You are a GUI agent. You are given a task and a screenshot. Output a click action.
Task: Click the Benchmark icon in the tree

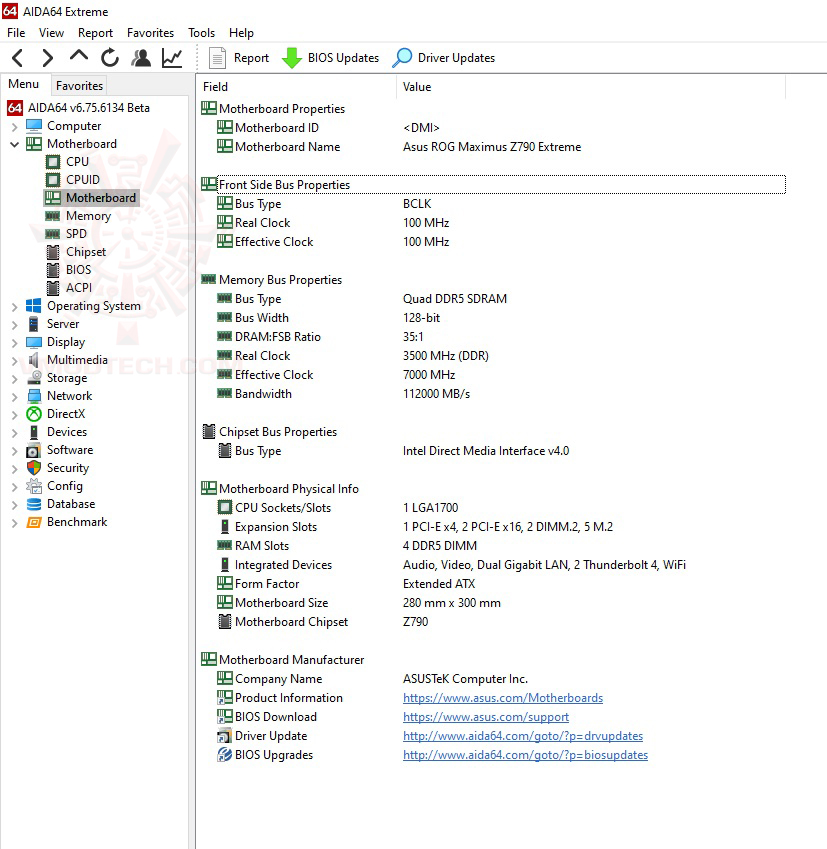click(34, 523)
